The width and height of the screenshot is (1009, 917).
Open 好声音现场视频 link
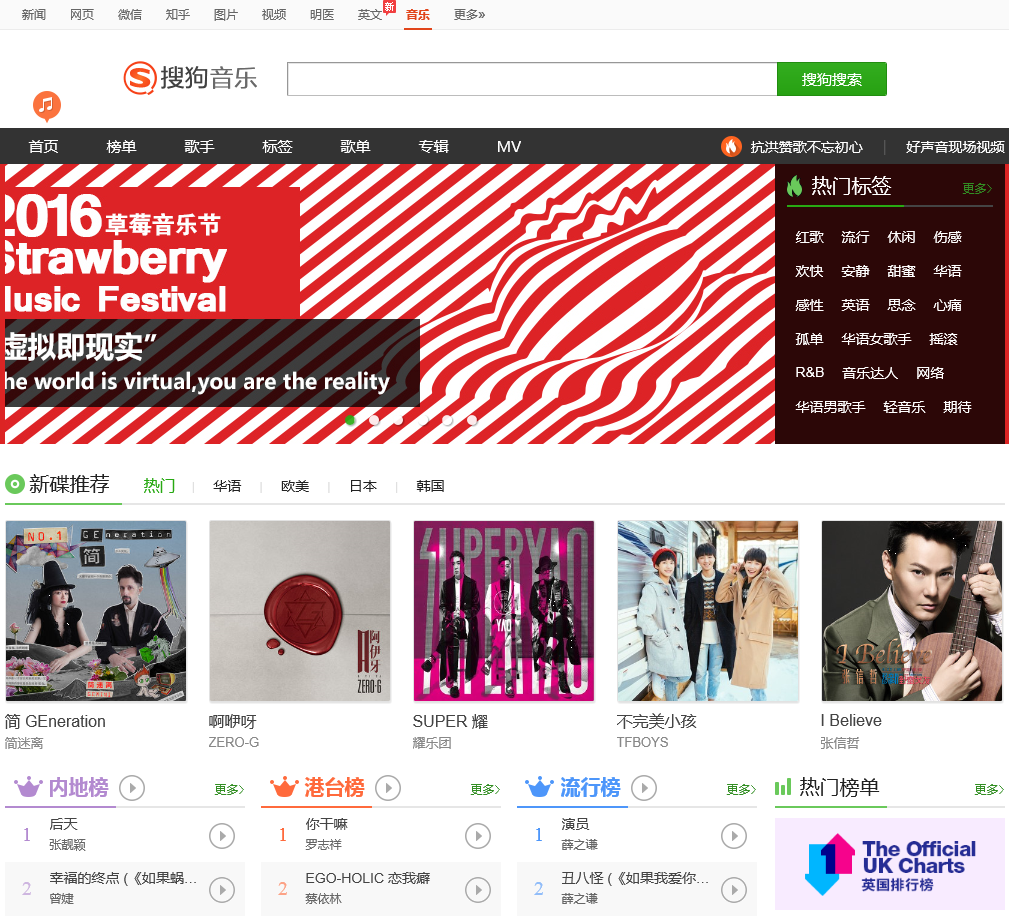tap(955, 147)
